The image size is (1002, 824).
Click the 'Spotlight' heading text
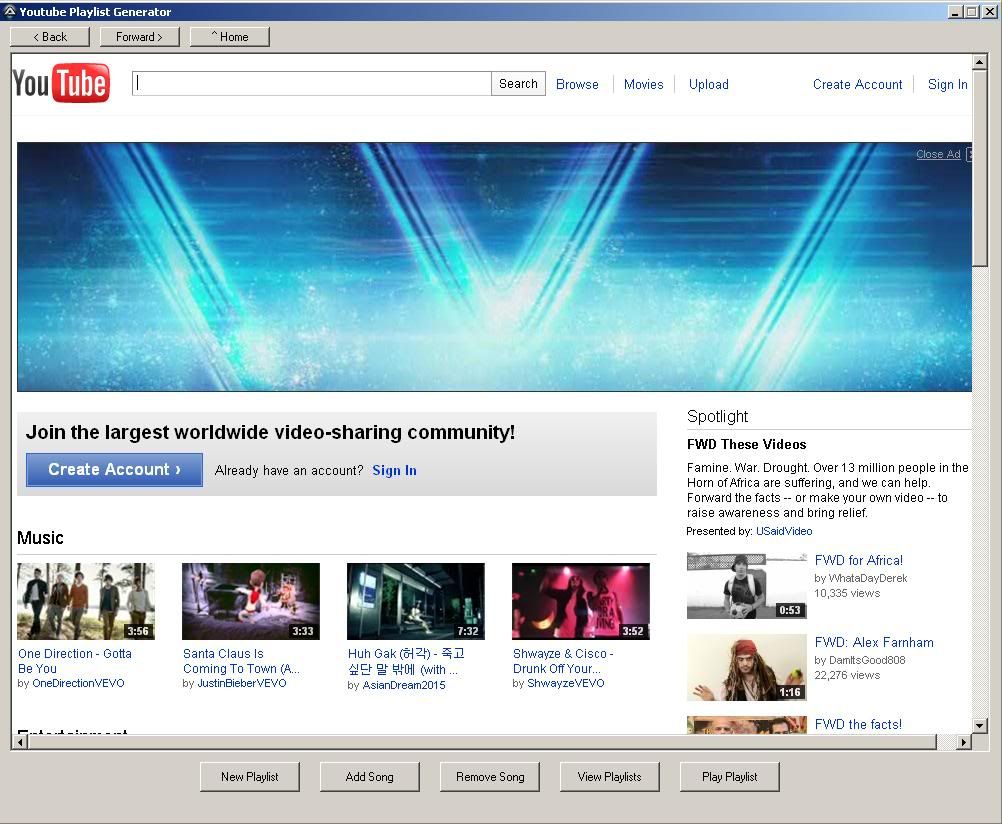pos(717,417)
